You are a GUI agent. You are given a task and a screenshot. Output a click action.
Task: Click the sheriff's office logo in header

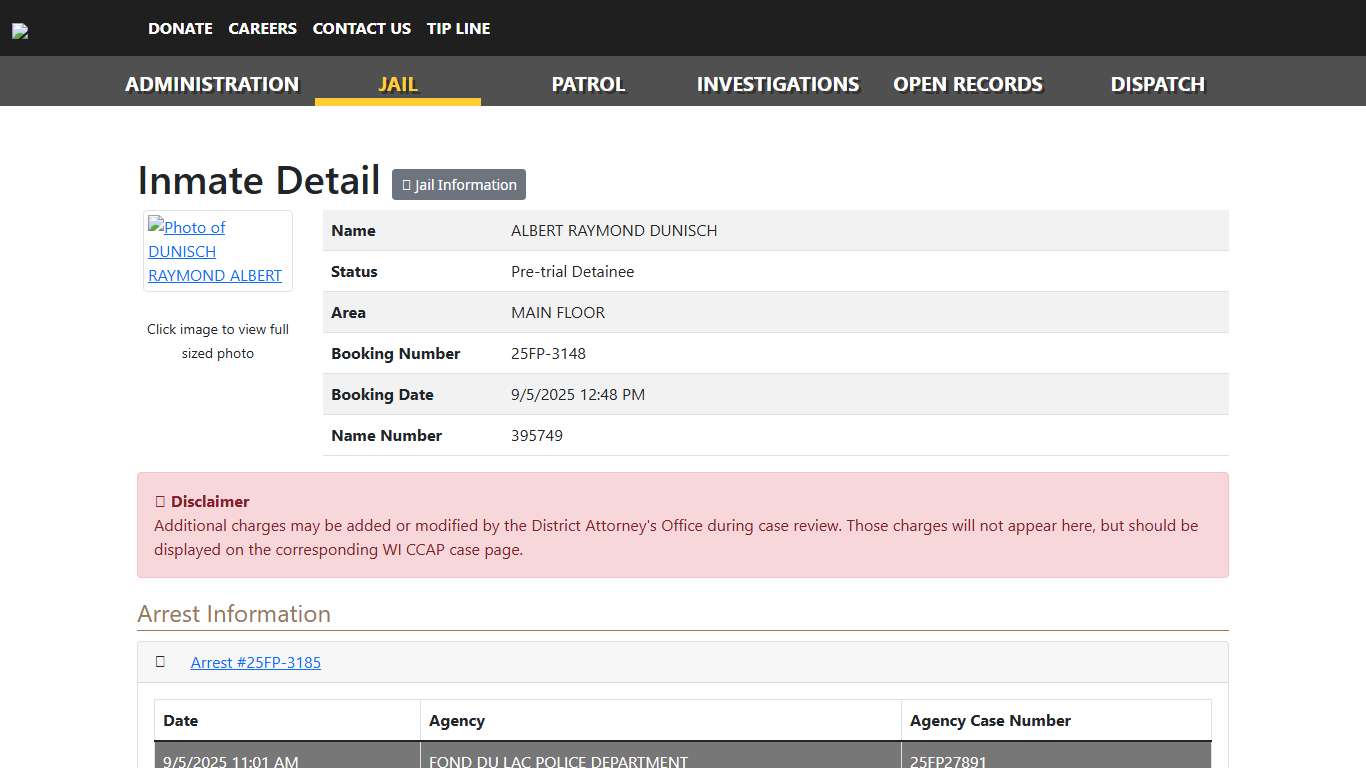(x=20, y=31)
